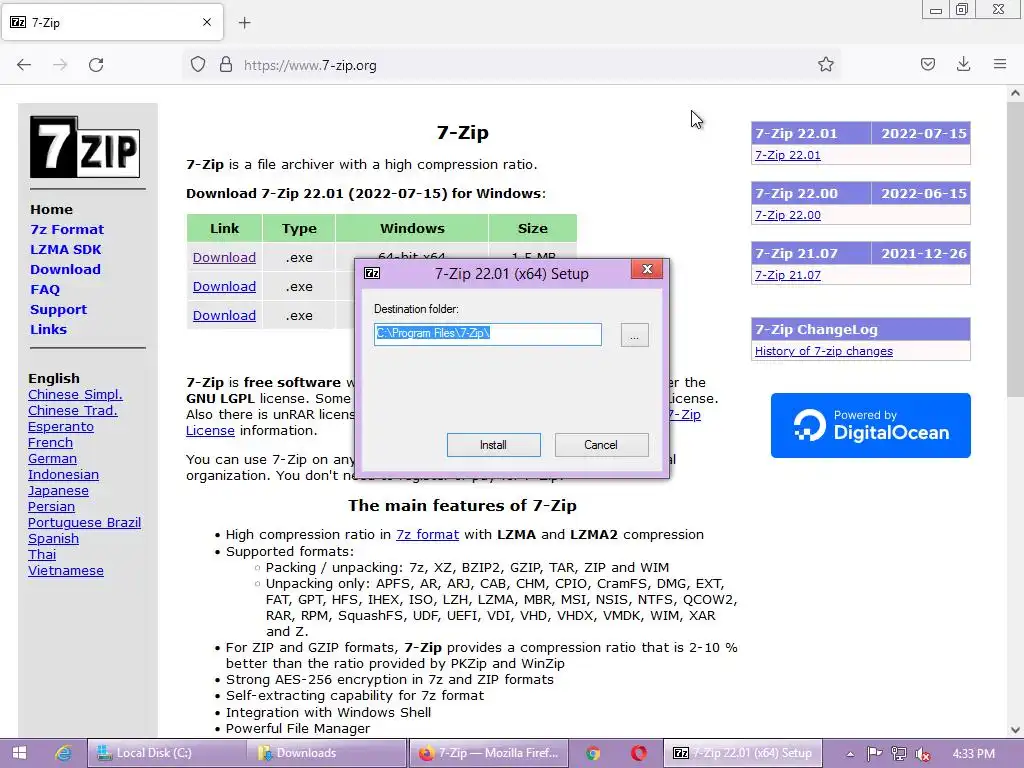Viewport: 1024px width, 768px height.
Task: Open the Firefox hamburger menu
Action: point(1000,64)
